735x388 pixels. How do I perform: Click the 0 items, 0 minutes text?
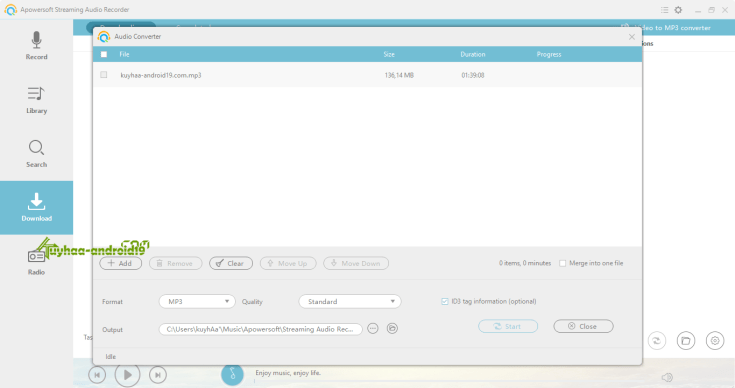(525, 263)
